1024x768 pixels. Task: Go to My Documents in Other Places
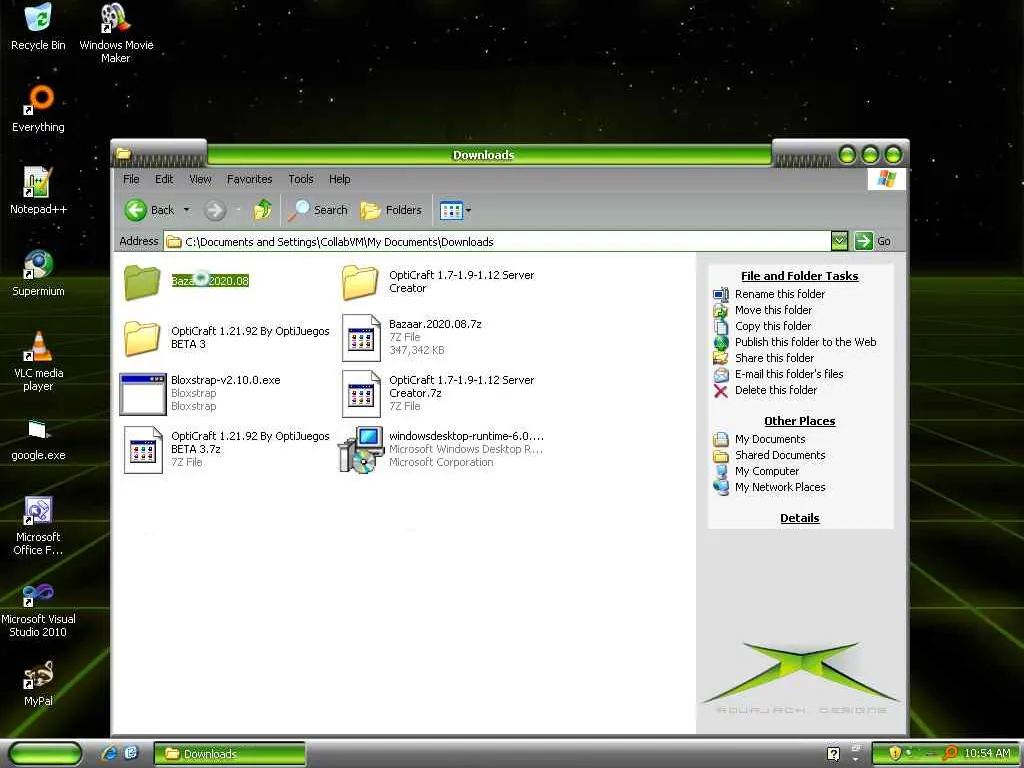[x=770, y=439]
